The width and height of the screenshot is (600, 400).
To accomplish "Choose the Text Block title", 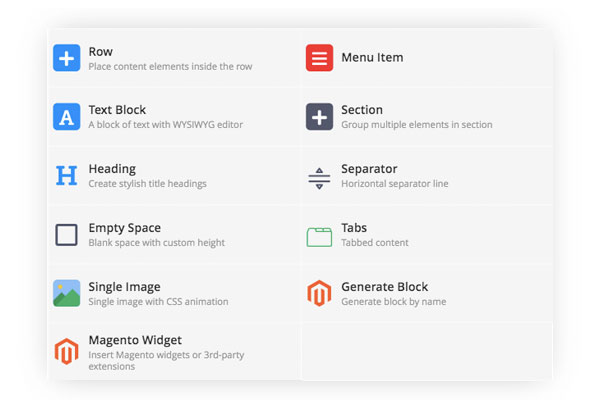I will [117, 110].
